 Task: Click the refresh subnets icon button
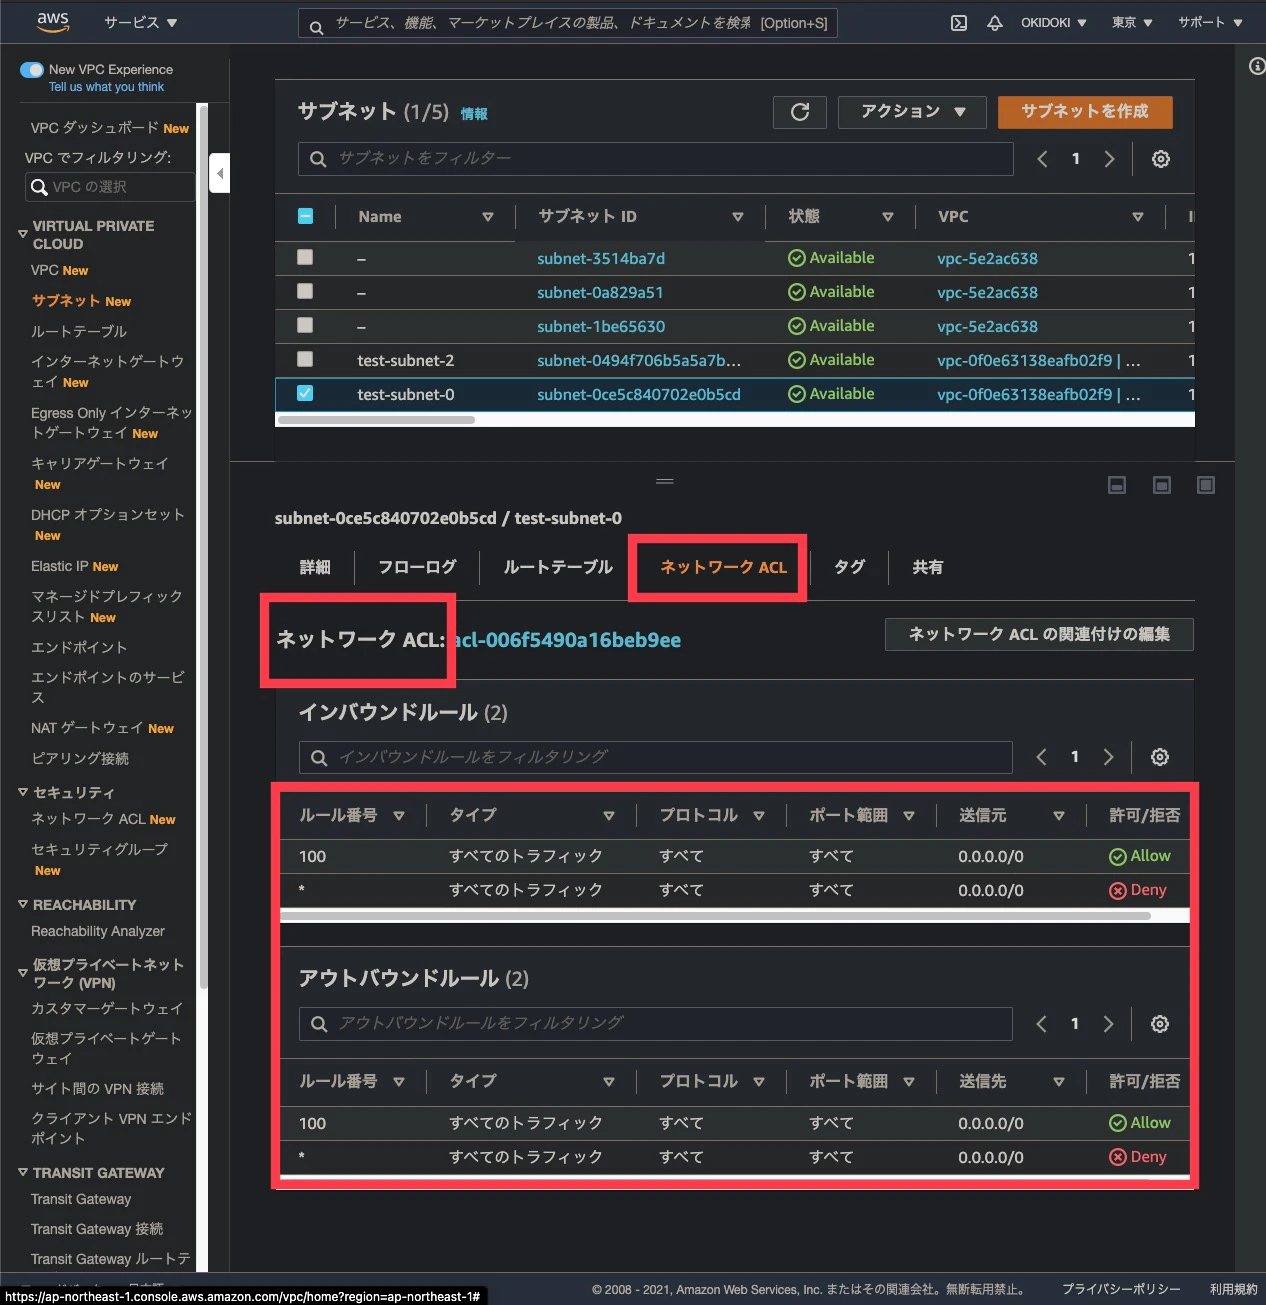pyautogui.click(x=800, y=112)
